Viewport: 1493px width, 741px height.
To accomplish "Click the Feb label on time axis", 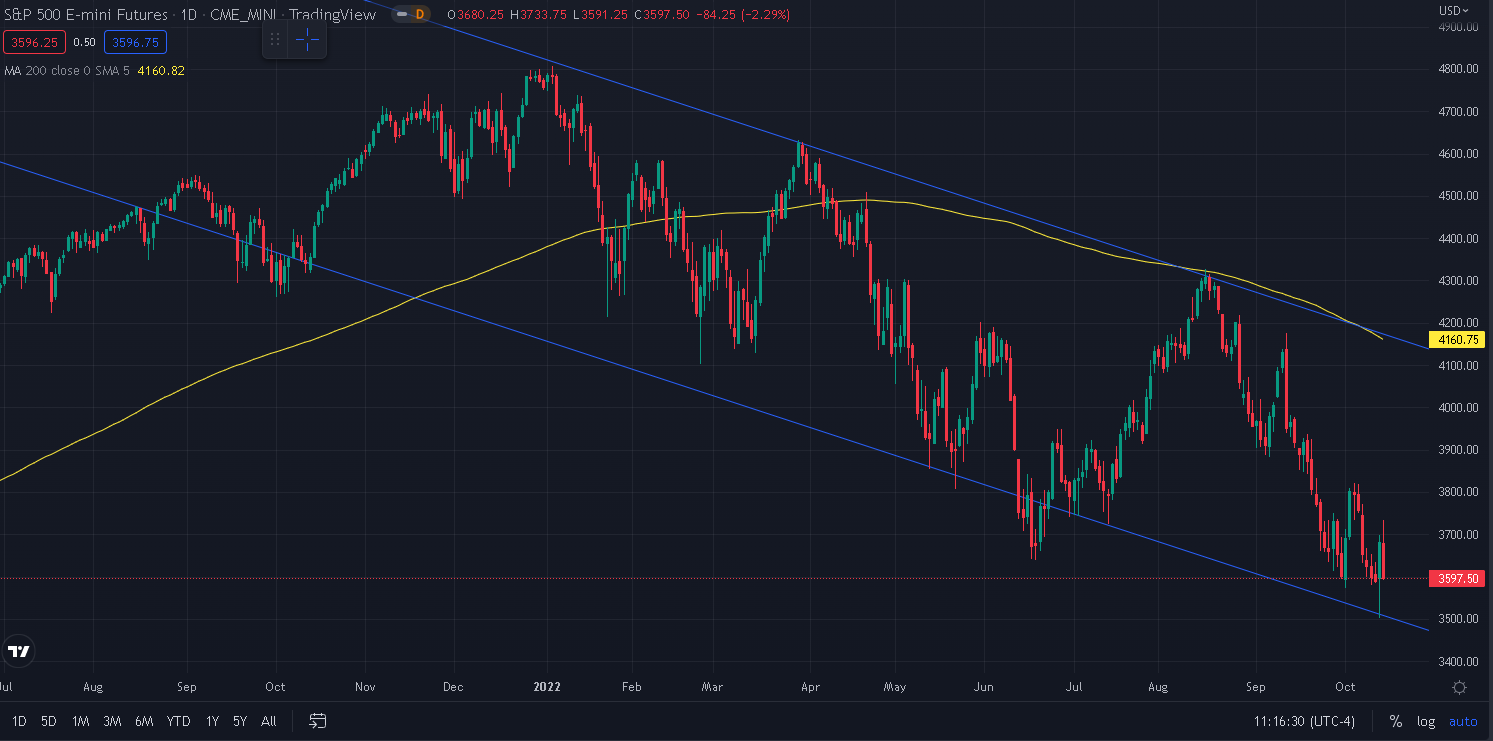I will pos(631,687).
